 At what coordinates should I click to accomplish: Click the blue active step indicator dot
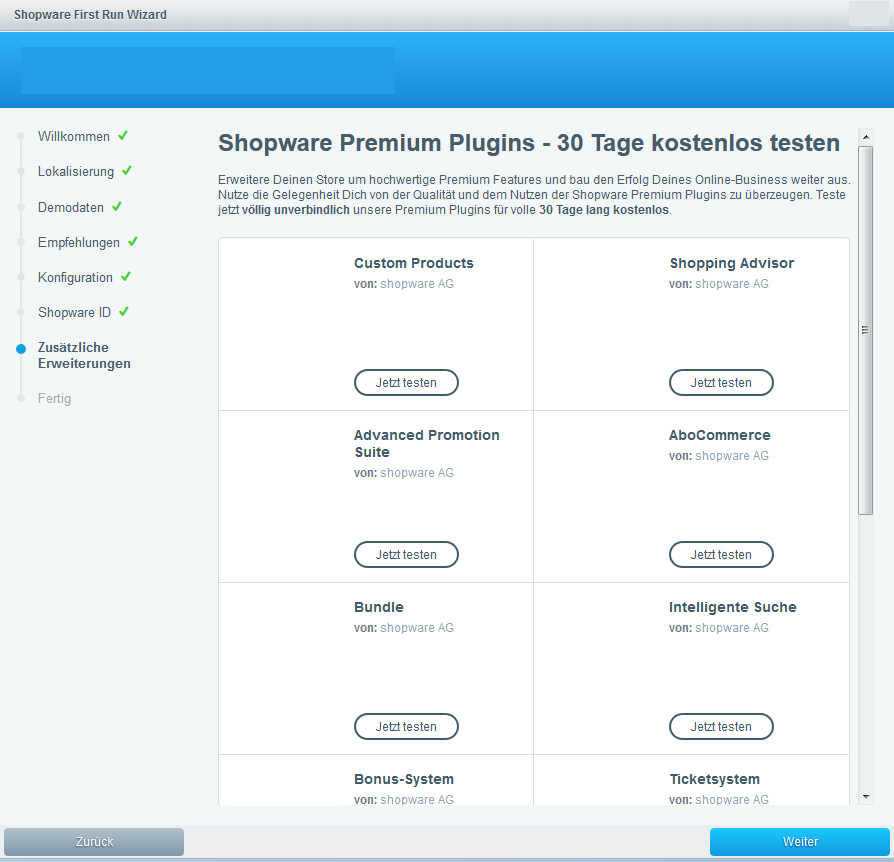pos(21,349)
